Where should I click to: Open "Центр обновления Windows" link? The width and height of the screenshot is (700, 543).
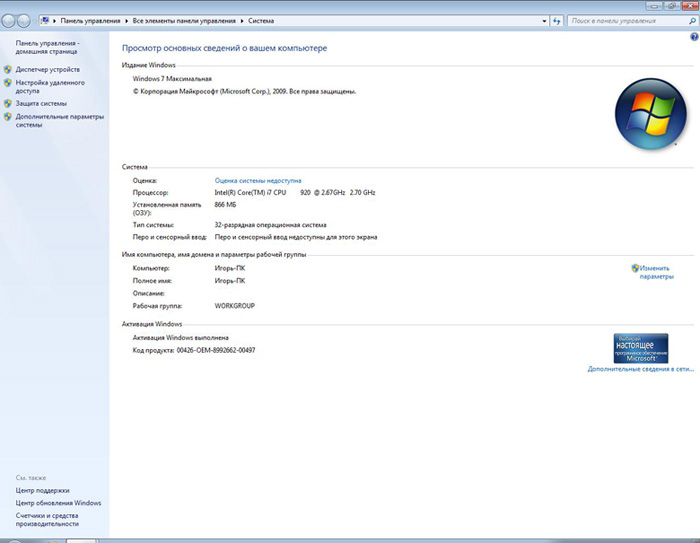click(58, 503)
